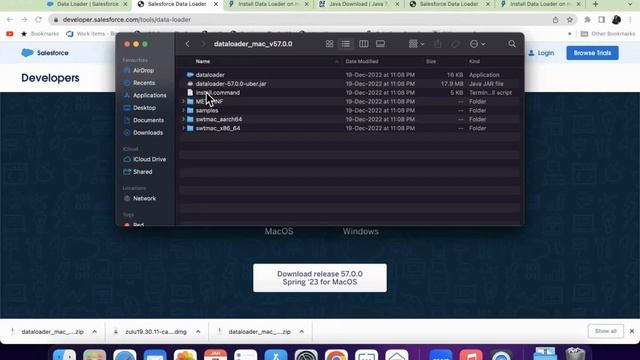Viewport: 640px width, 360px height.
Task: Go back in Finder window
Action: coord(187,44)
